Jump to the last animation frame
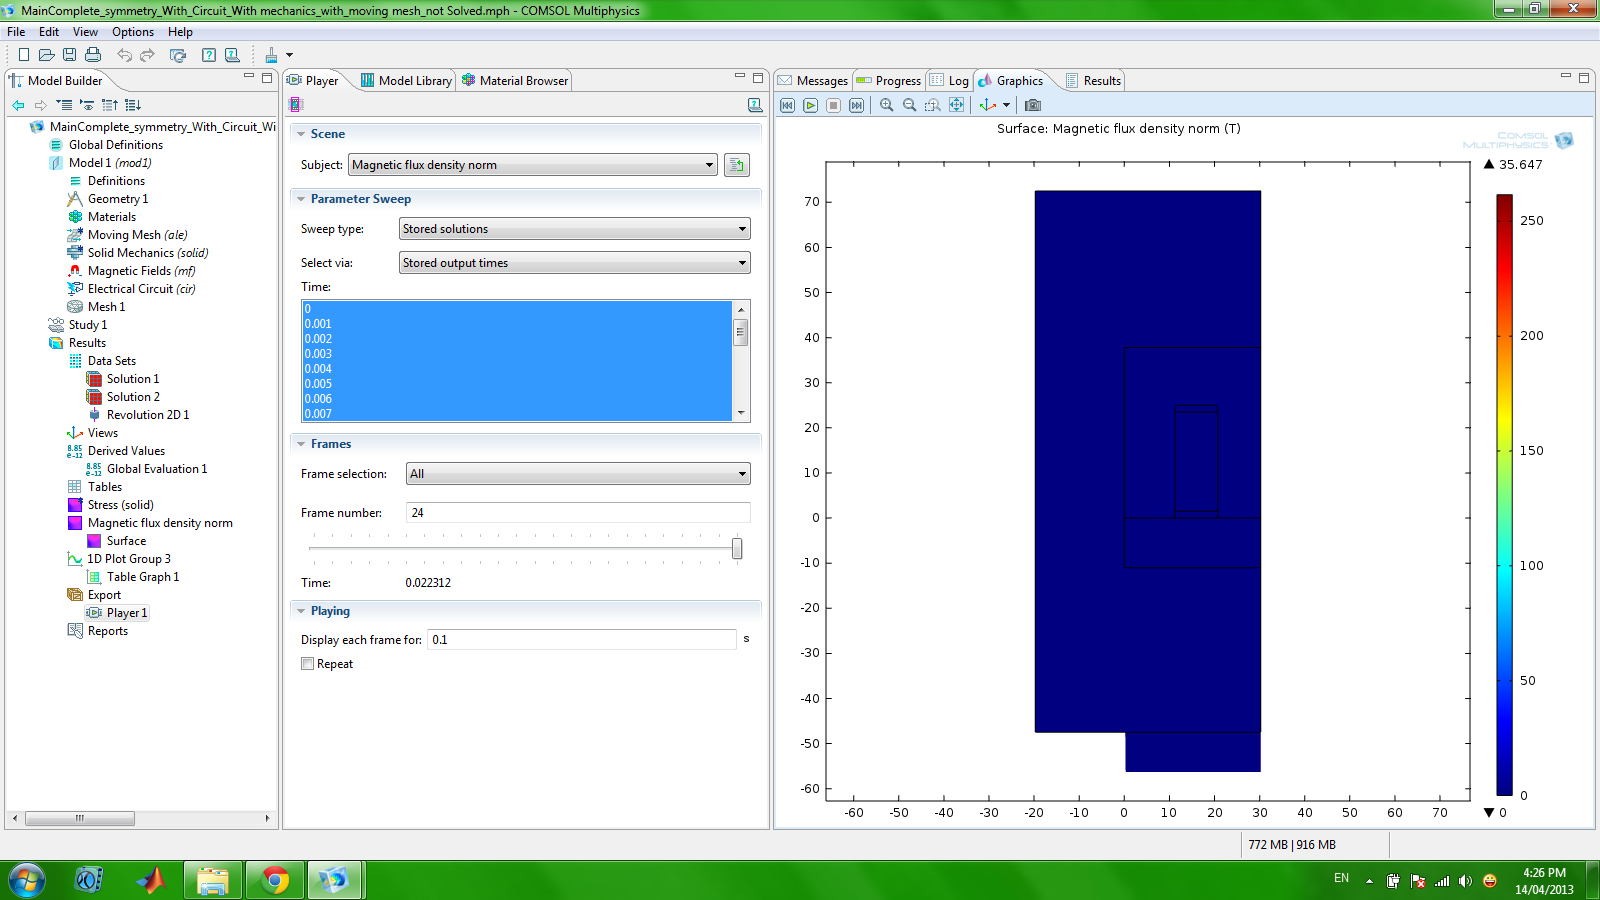The width and height of the screenshot is (1600, 900). tap(856, 105)
